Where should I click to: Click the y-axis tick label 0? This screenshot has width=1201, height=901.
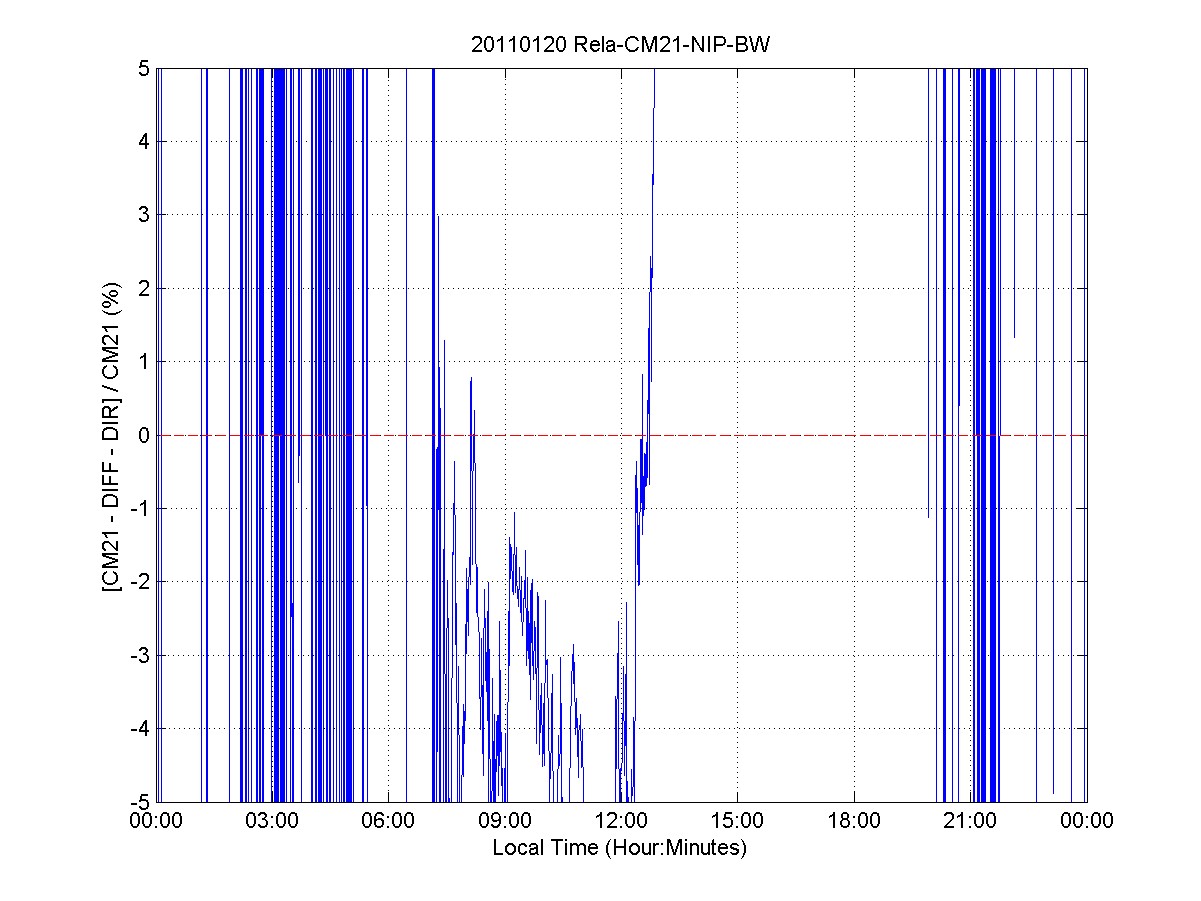coord(144,435)
